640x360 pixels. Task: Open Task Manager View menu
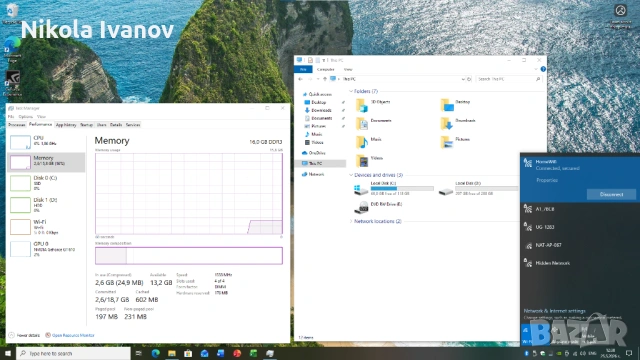[x=41, y=117]
